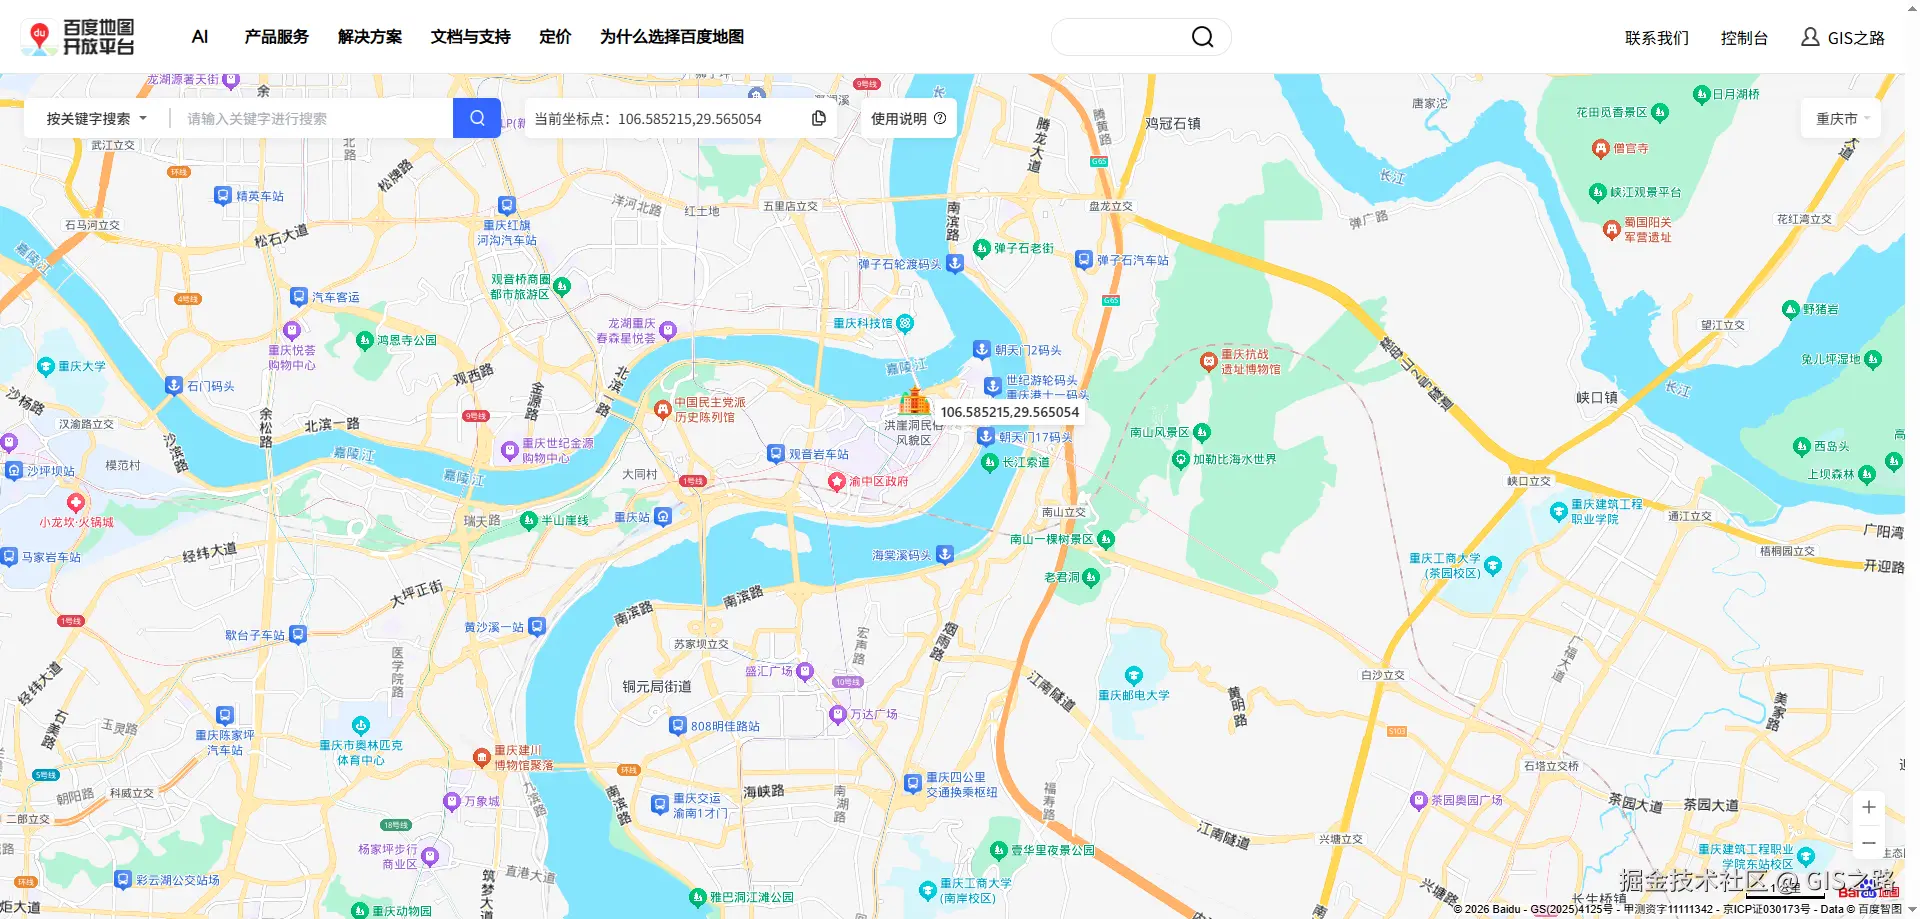Click the 观音岩车站 bus icon

coord(776,454)
